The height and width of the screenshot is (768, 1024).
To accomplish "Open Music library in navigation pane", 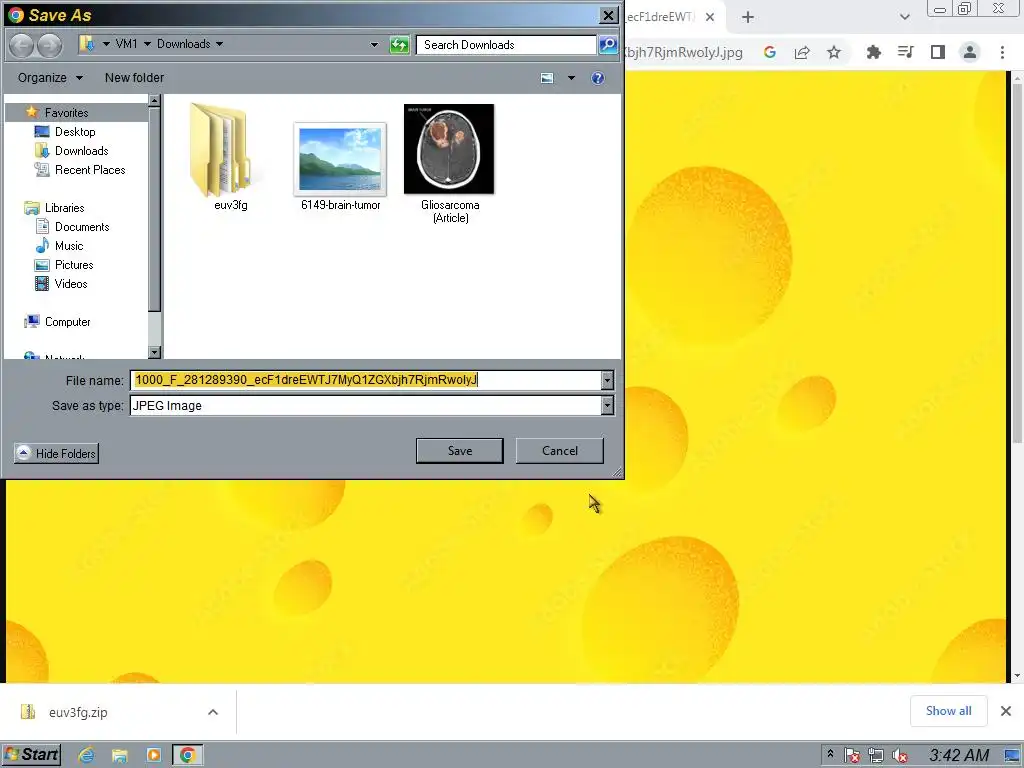I will coord(69,246).
